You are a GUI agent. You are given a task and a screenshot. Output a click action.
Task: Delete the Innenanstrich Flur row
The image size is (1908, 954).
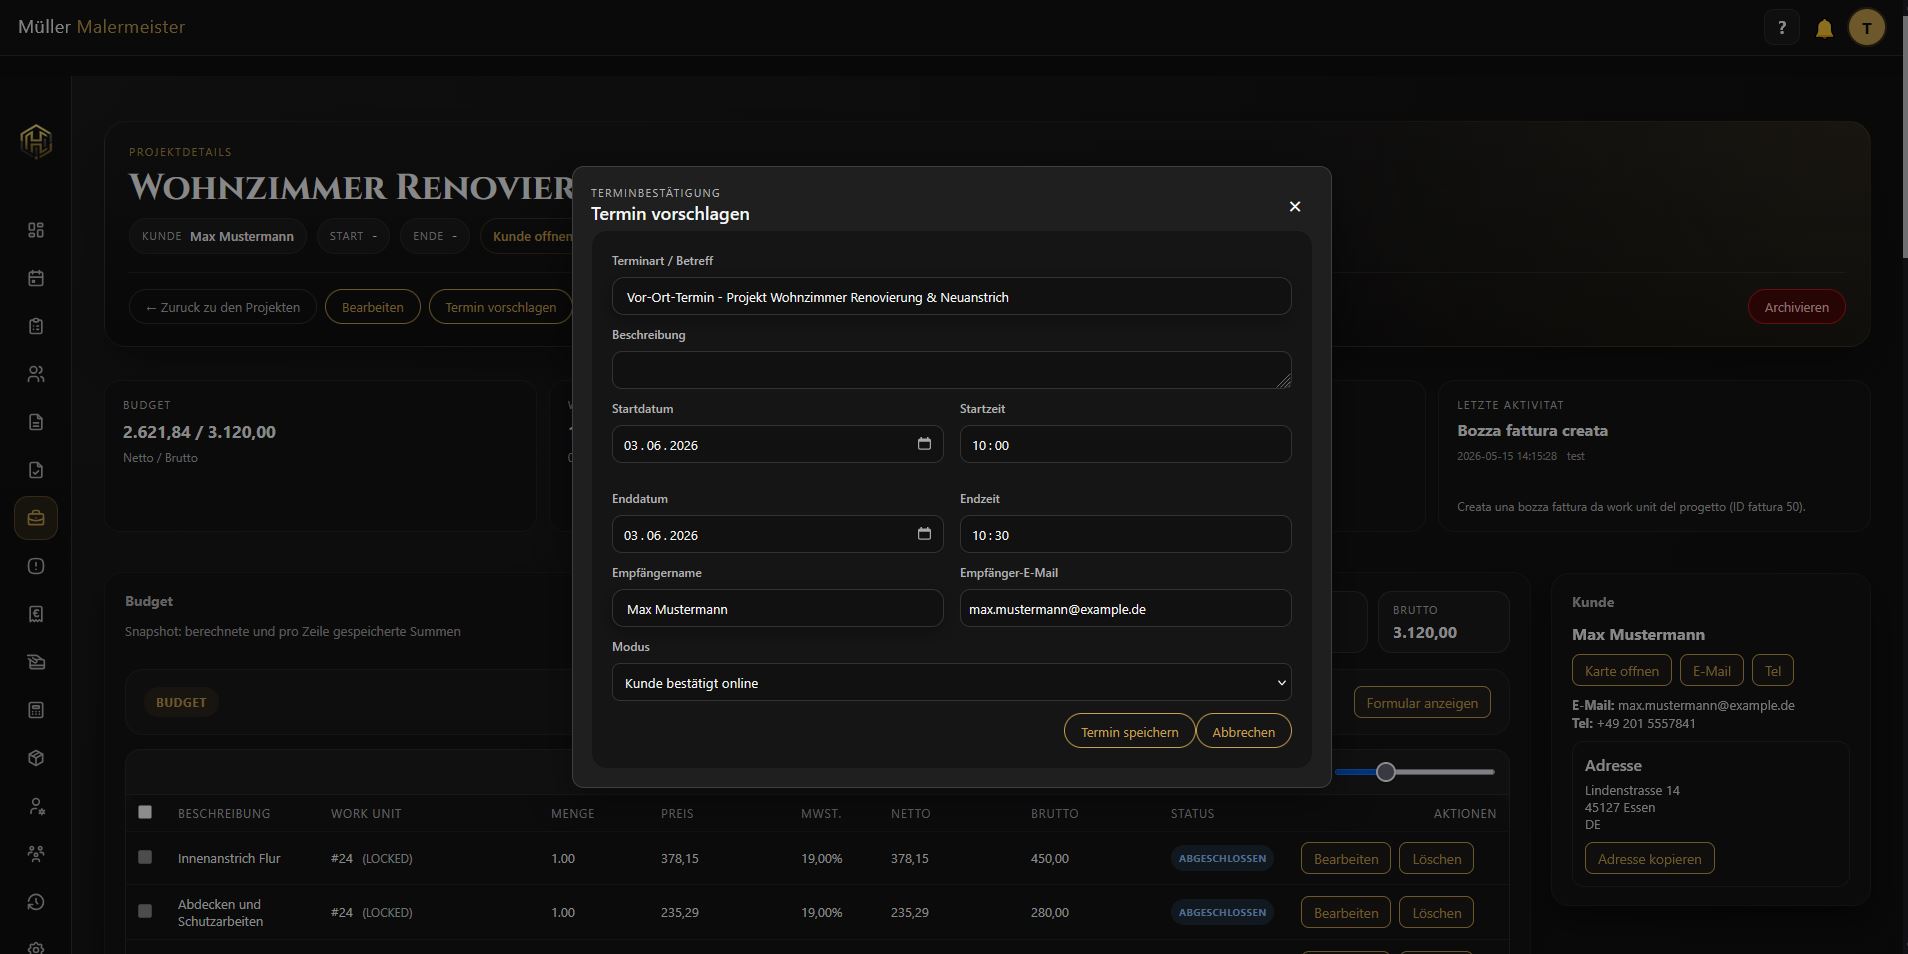[x=1436, y=858]
